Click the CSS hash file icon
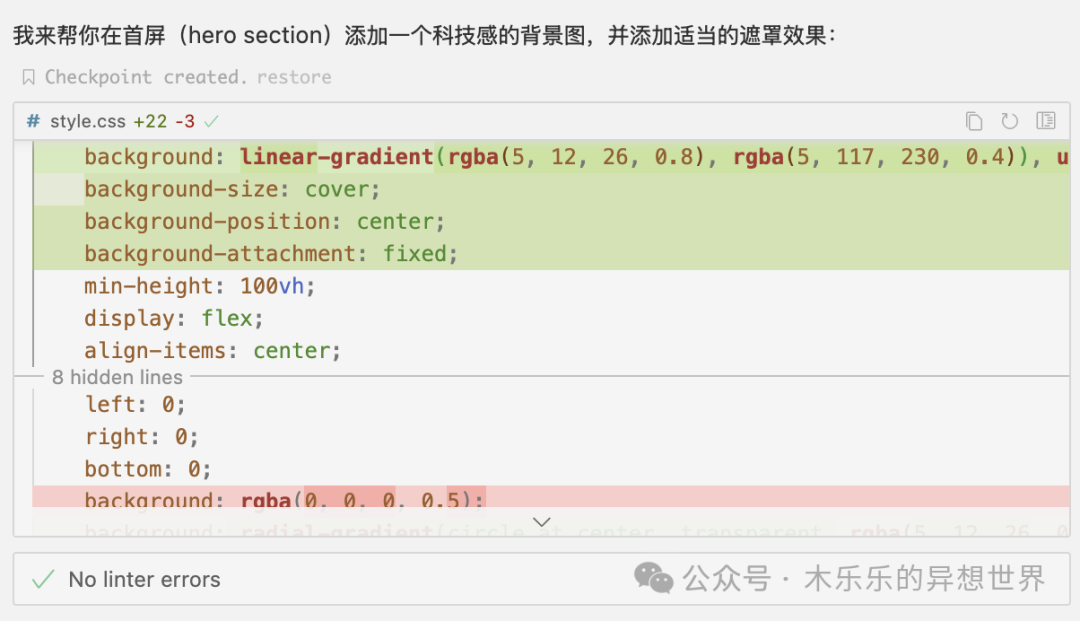Viewport: 1080px width, 621px height. 33,121
